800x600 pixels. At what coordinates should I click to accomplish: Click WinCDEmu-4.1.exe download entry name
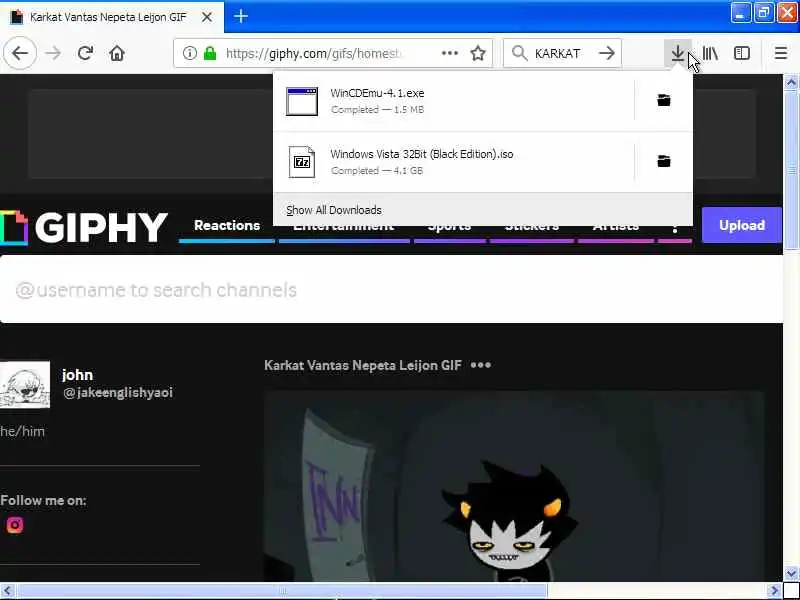(377, 93)
